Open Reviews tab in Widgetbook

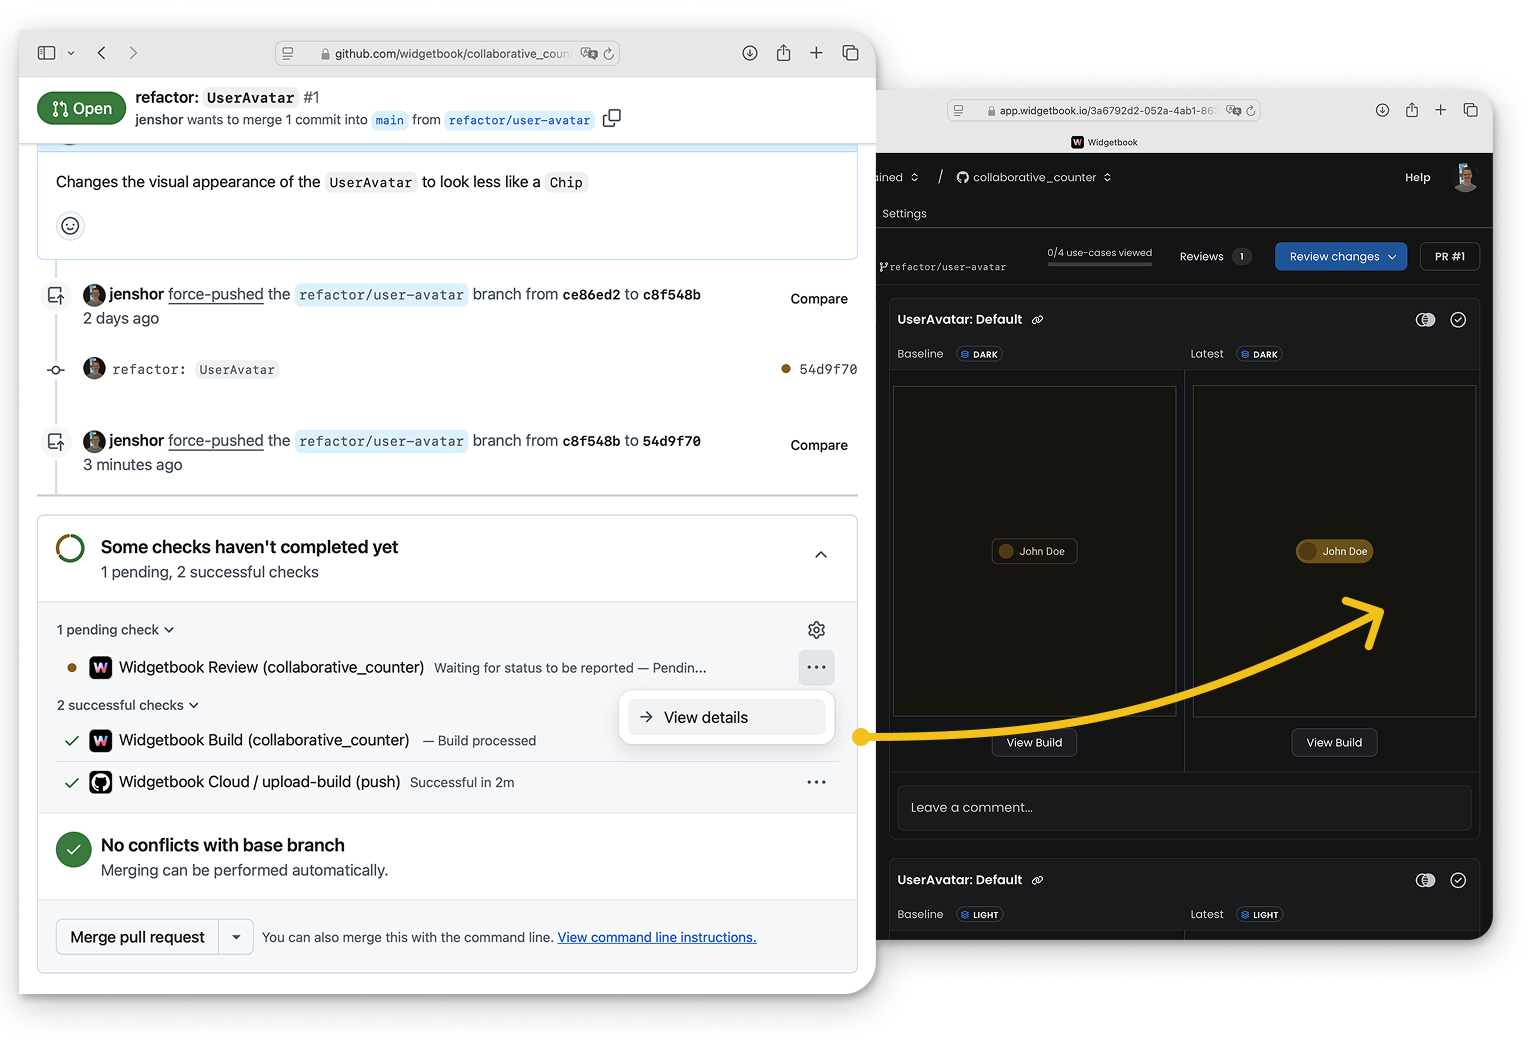pos(1215,257)
